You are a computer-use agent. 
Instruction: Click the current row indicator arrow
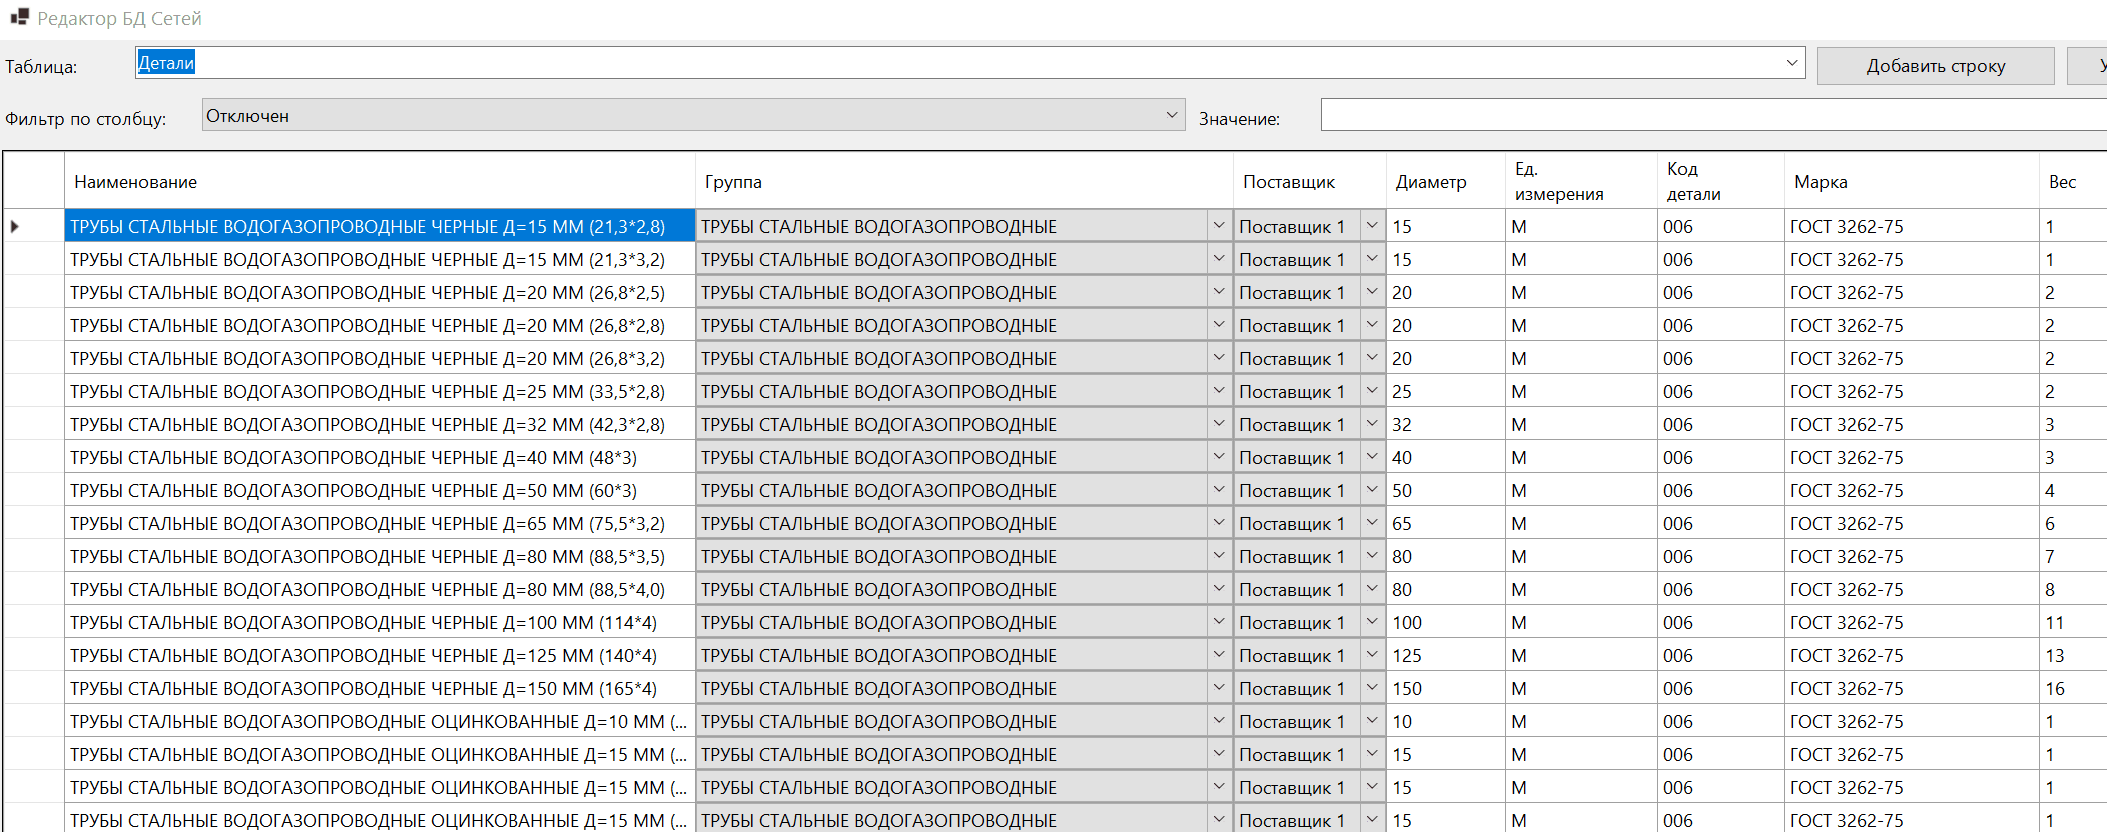(15, 227)
